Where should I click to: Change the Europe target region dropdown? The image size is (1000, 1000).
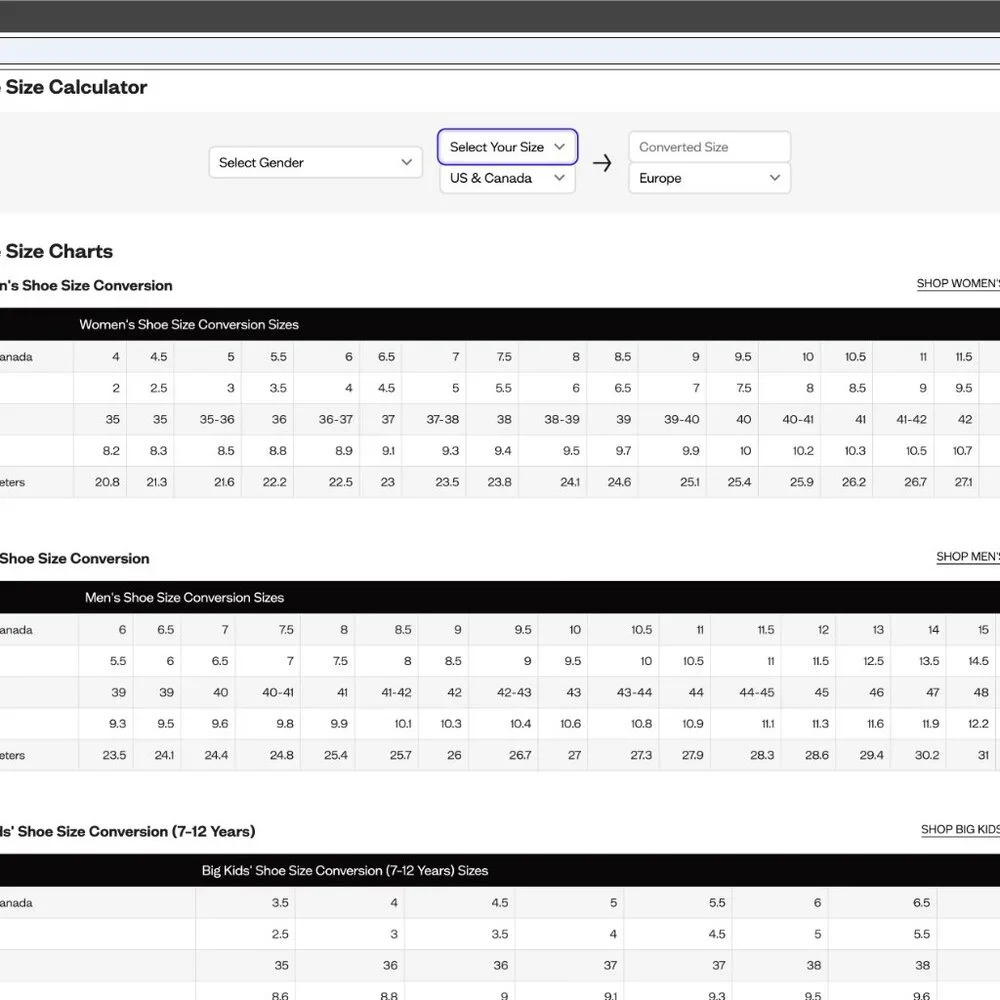point(709,178)
